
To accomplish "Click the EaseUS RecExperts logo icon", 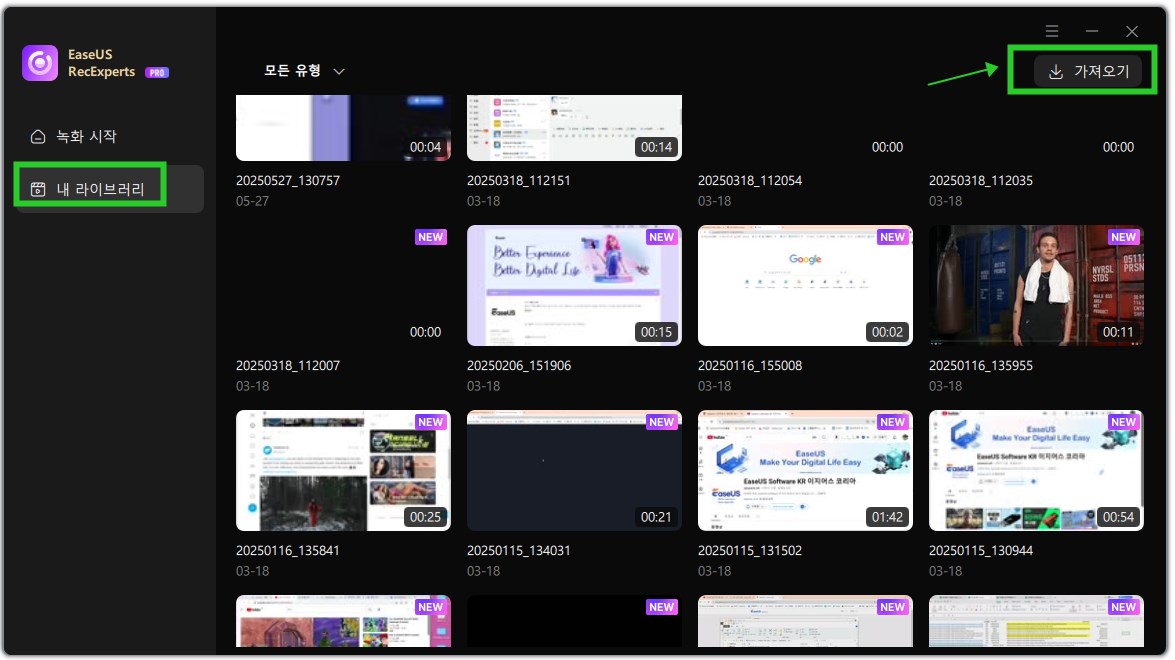I will coord(40,62).
